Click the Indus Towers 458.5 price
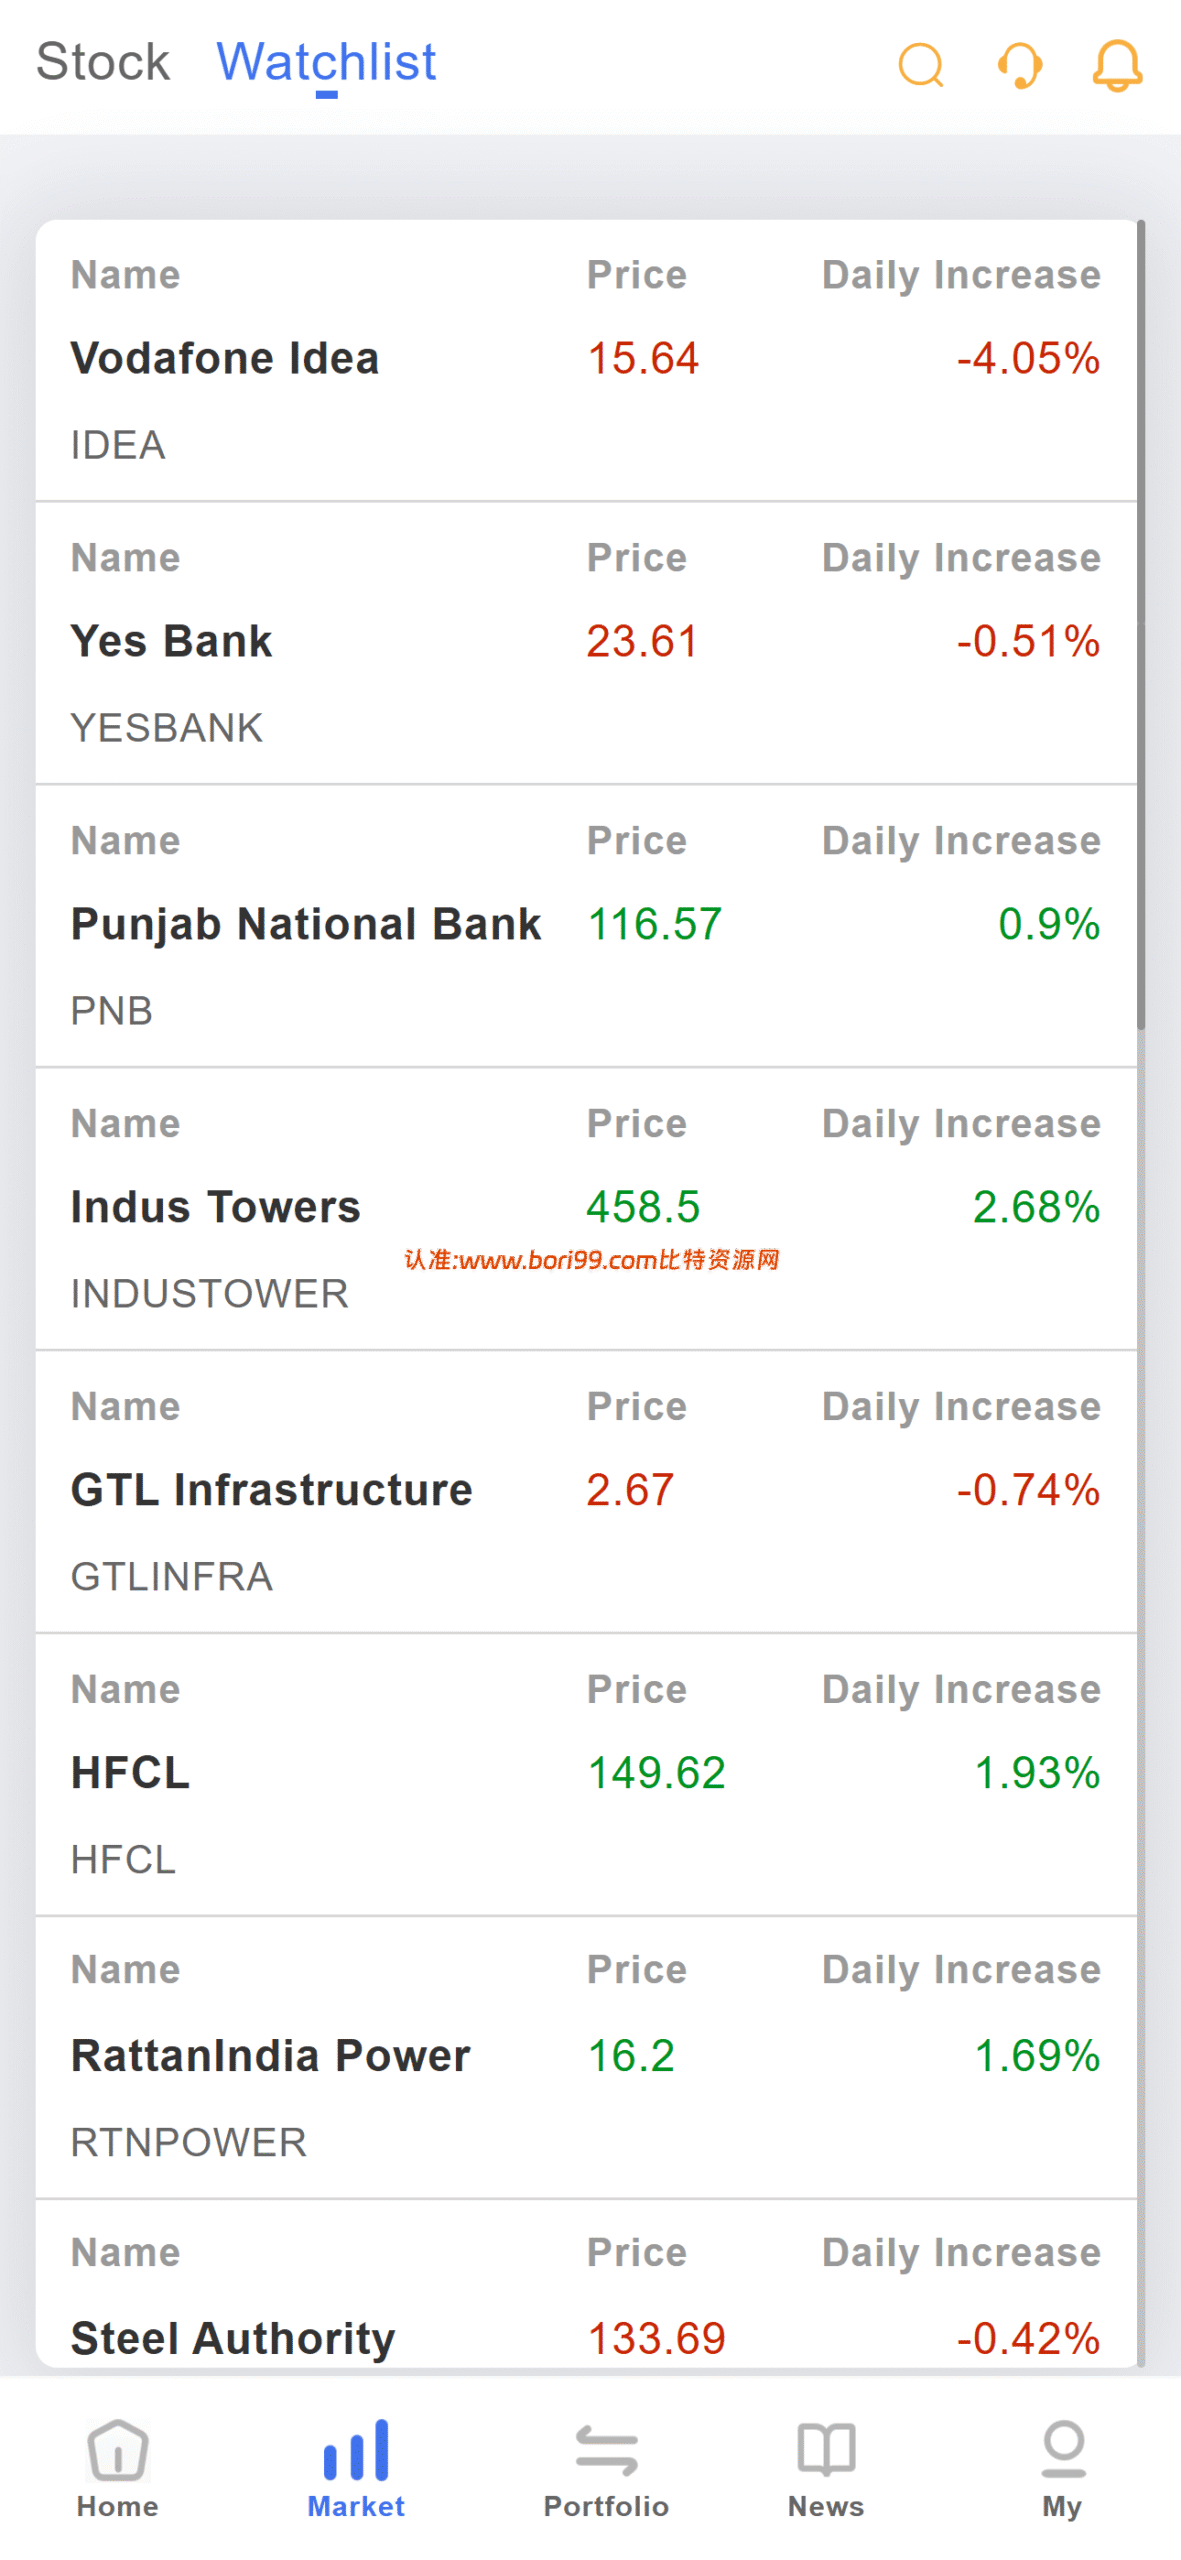The height and width of the screenshot is (2560, 1181). click(643, 1207)
